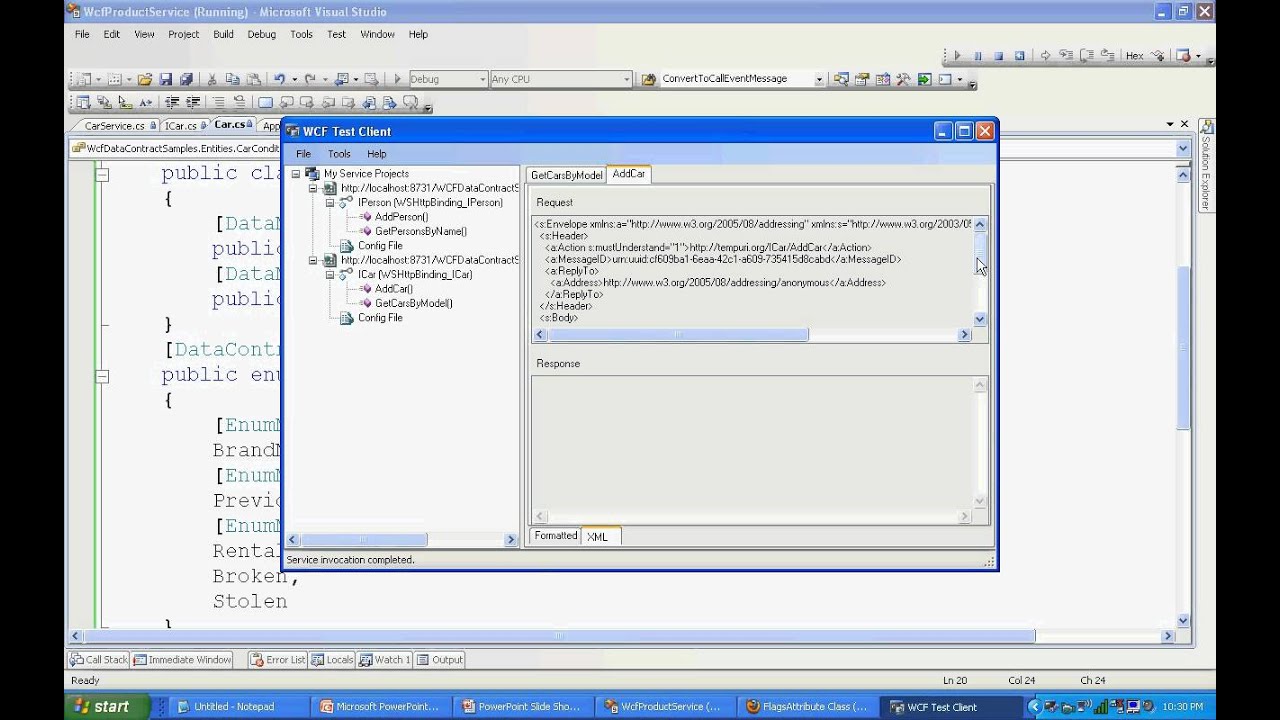This screenshot has height=720, width=1280.
Task: Click the Step Into icon
Action: tap(1066, 56)
